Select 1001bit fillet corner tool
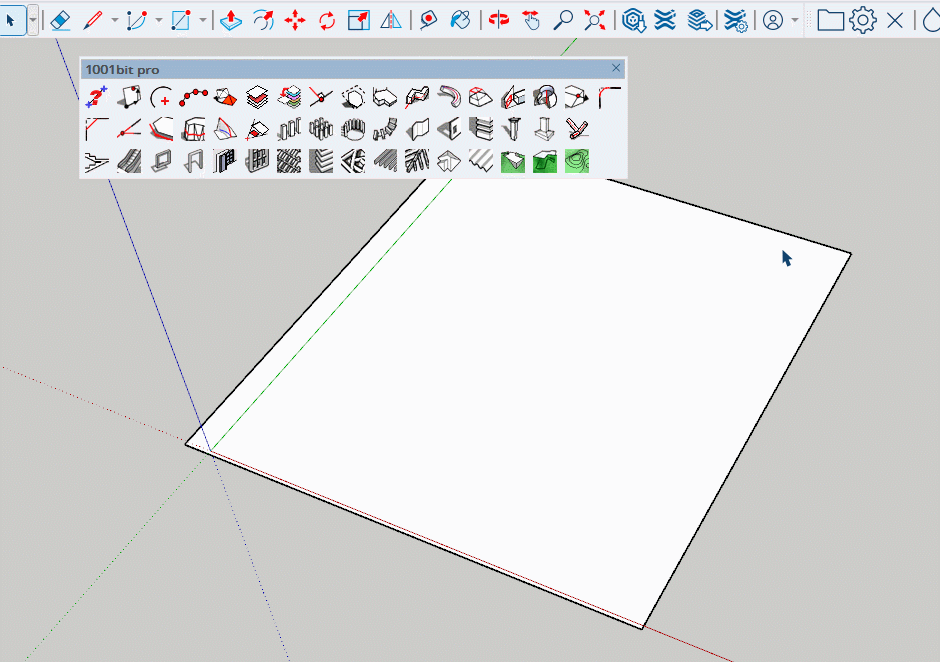940x662 pixels. [x=609, y=97]
